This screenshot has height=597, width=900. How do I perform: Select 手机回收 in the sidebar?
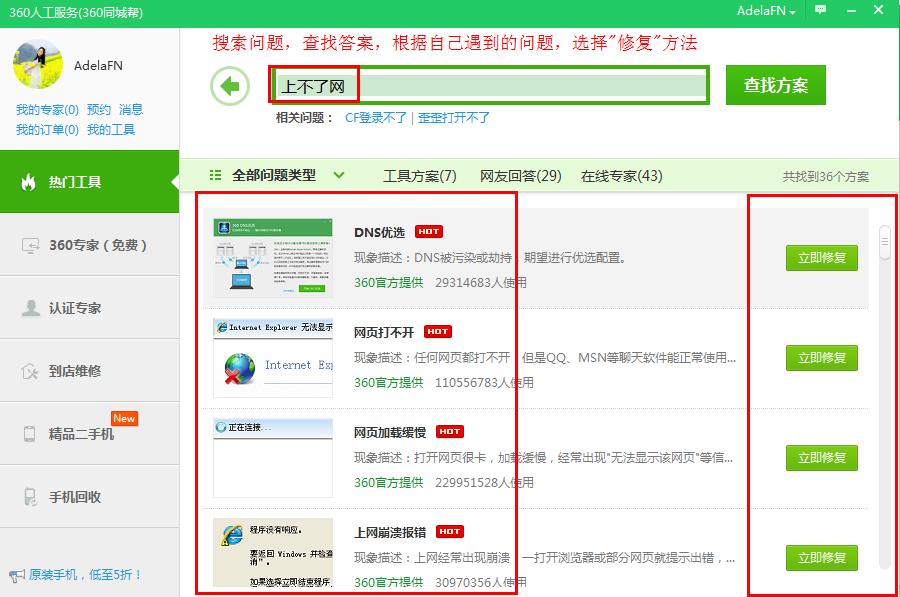tap(90, 497)
